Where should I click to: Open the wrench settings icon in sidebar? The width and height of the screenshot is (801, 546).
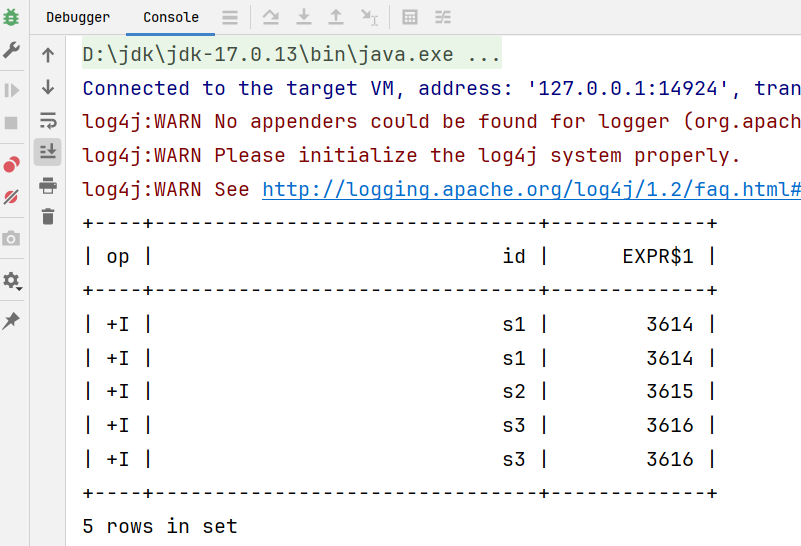pos(11,50)
